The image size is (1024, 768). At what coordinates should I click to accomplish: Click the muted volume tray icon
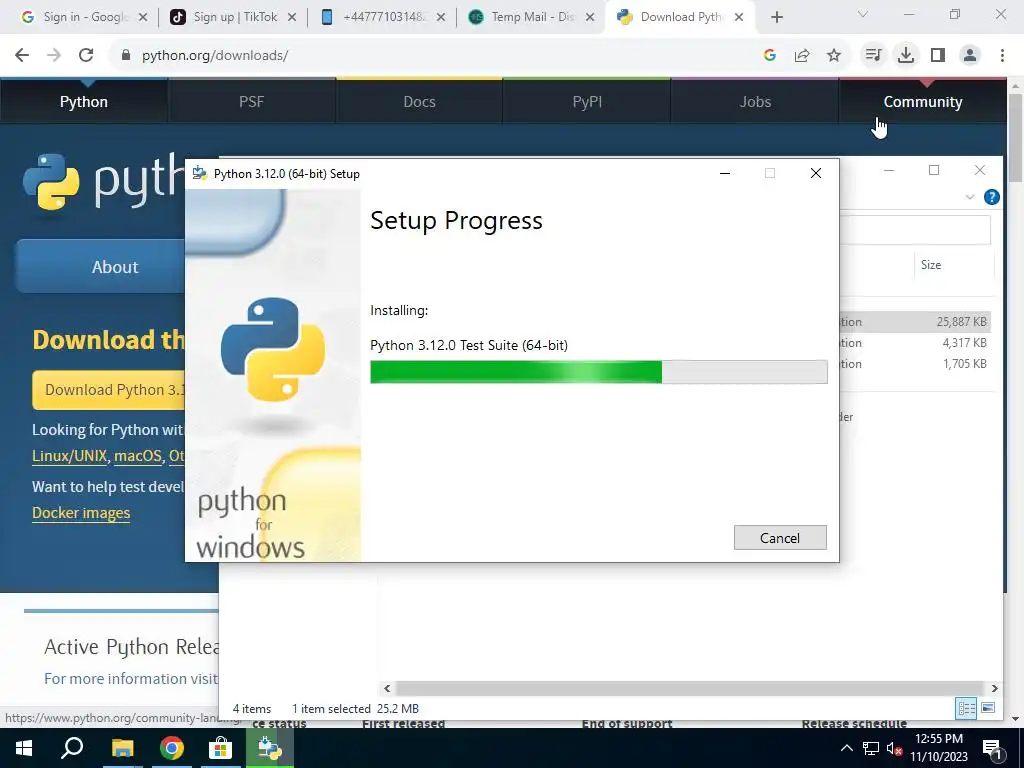click(895, 748)
